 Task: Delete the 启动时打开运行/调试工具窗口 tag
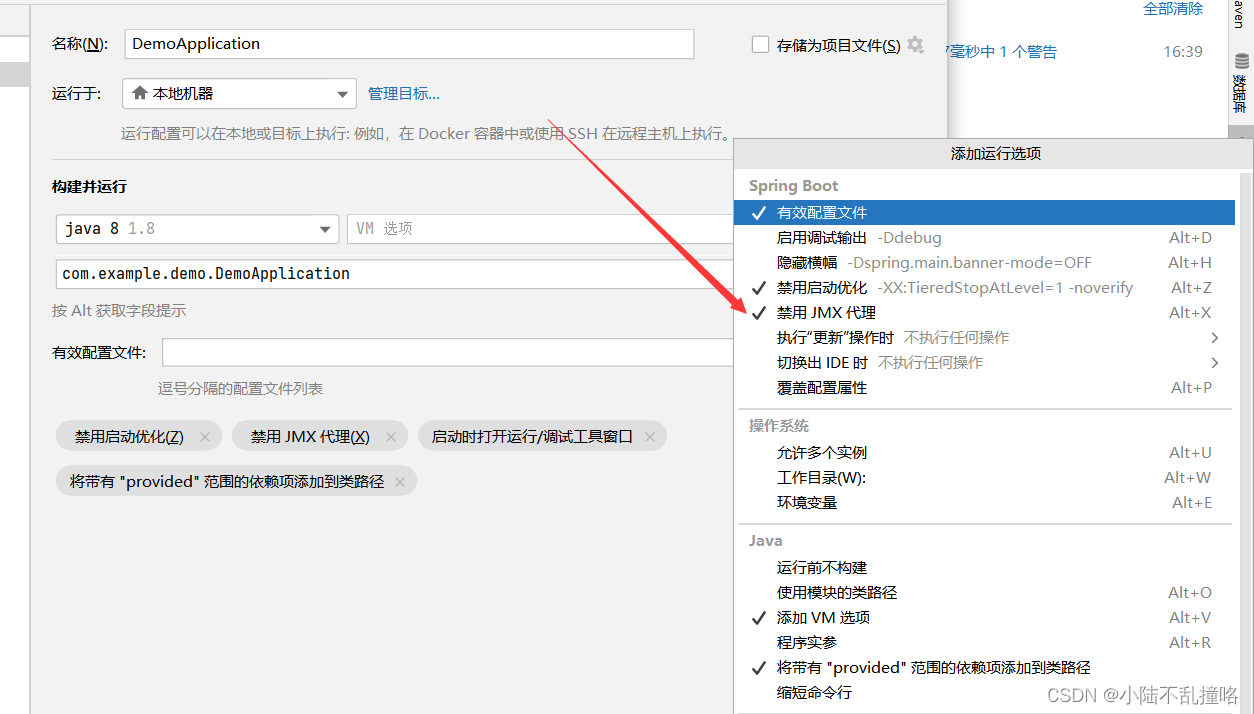point(650,435)
